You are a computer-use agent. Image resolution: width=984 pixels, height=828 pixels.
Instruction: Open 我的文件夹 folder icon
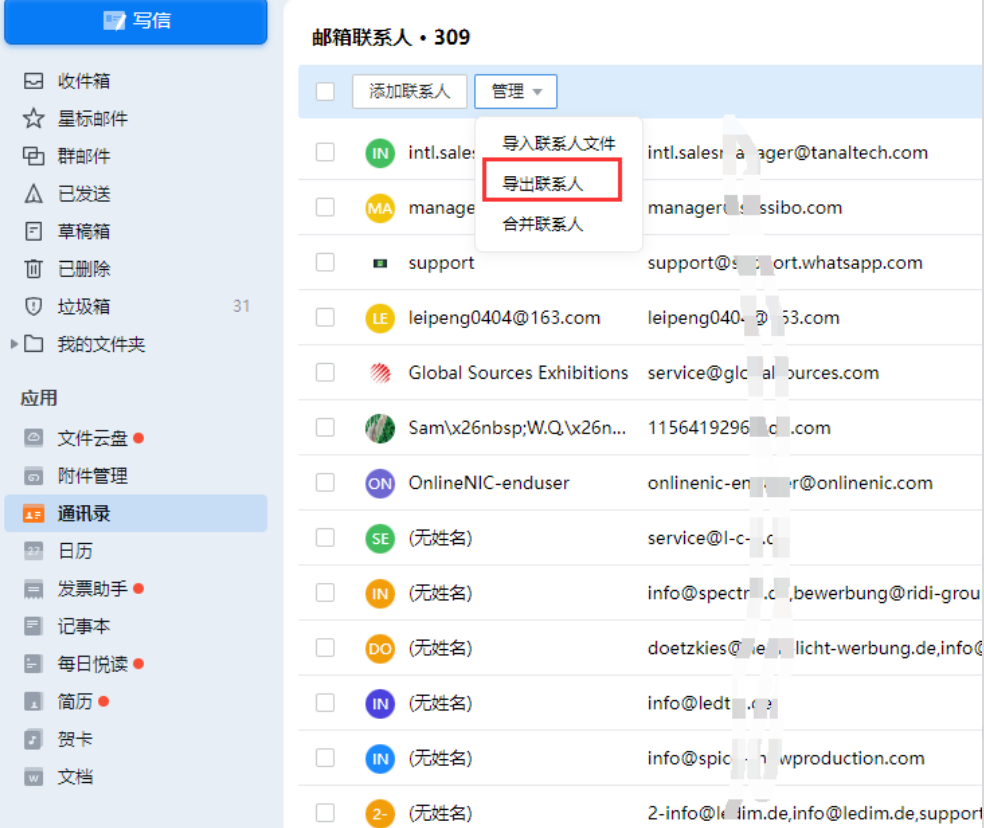pos(33,344)
